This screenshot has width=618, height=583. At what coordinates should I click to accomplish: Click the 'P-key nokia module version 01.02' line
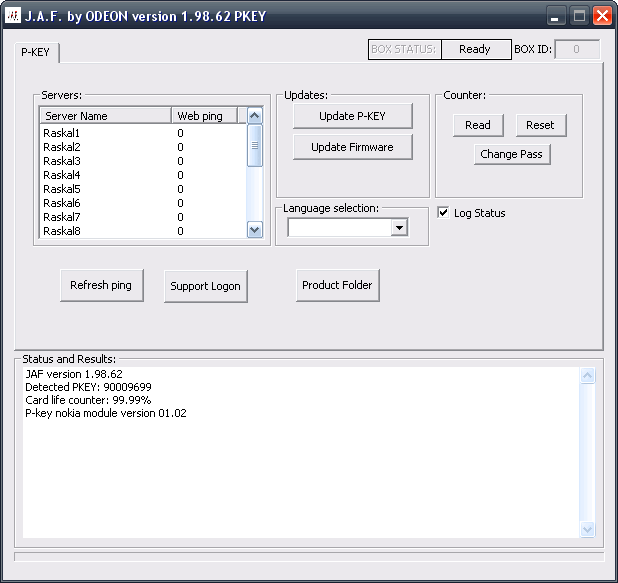(106, 413)
